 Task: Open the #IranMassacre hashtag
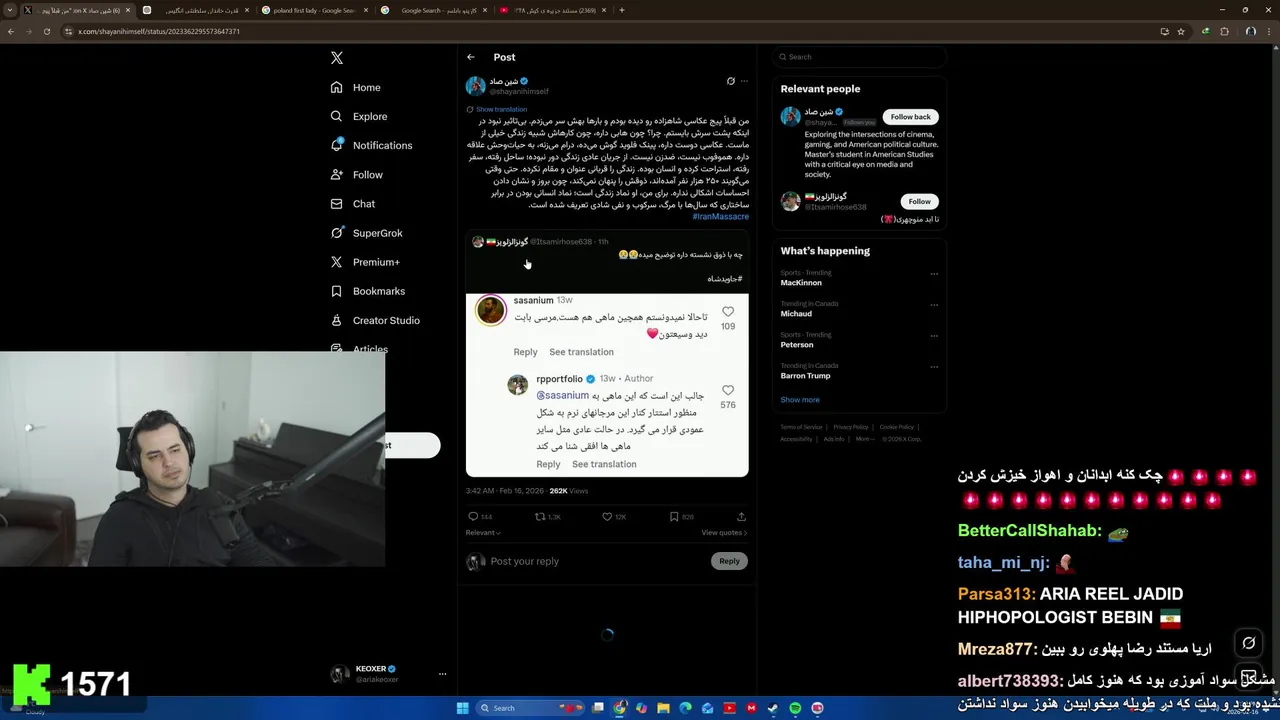coord(720,216)
